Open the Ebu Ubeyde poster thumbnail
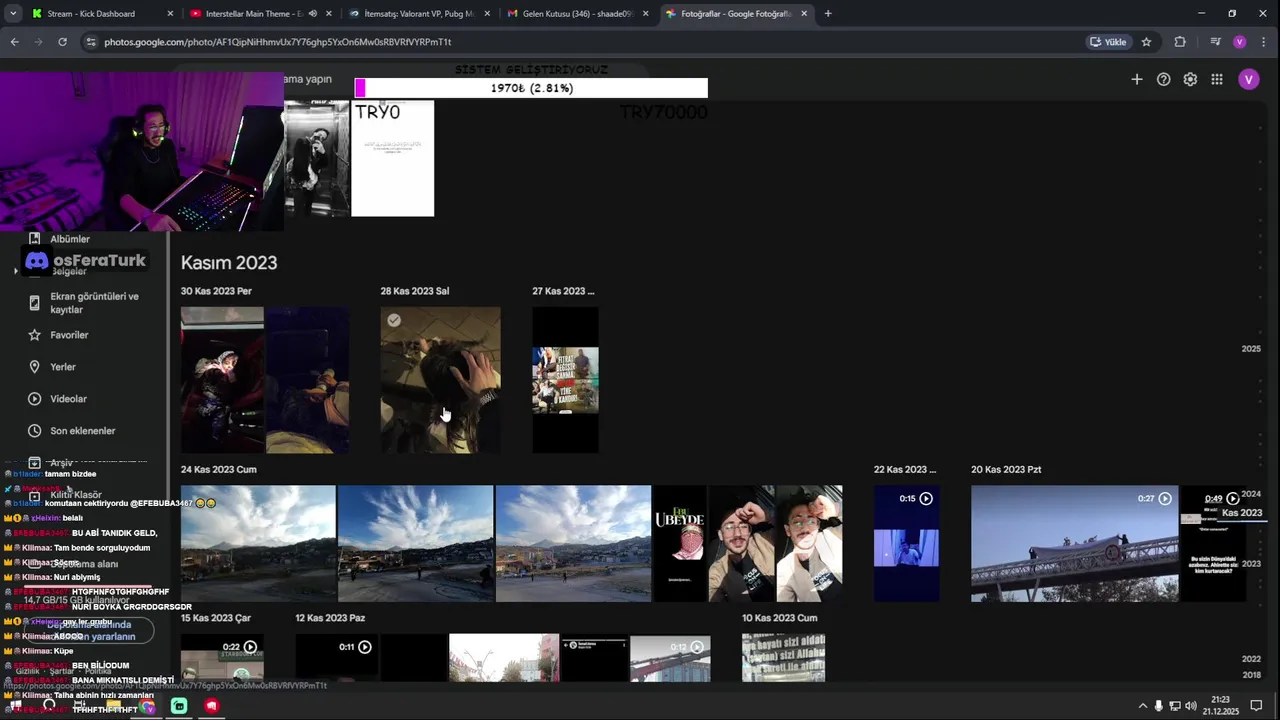This screenshot has height=720, width=1280. pyautogui.click(x=680, y=543)
